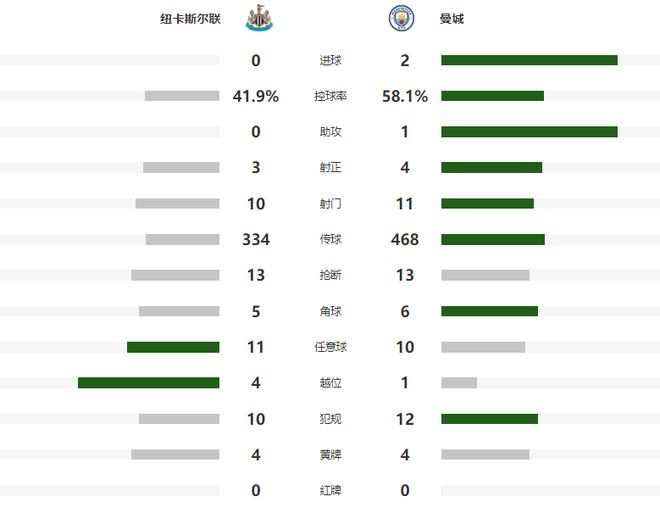The image size is (660, 513).
Task: Click Manchester City's green assists bar
Action: click(x=529, y=132)
